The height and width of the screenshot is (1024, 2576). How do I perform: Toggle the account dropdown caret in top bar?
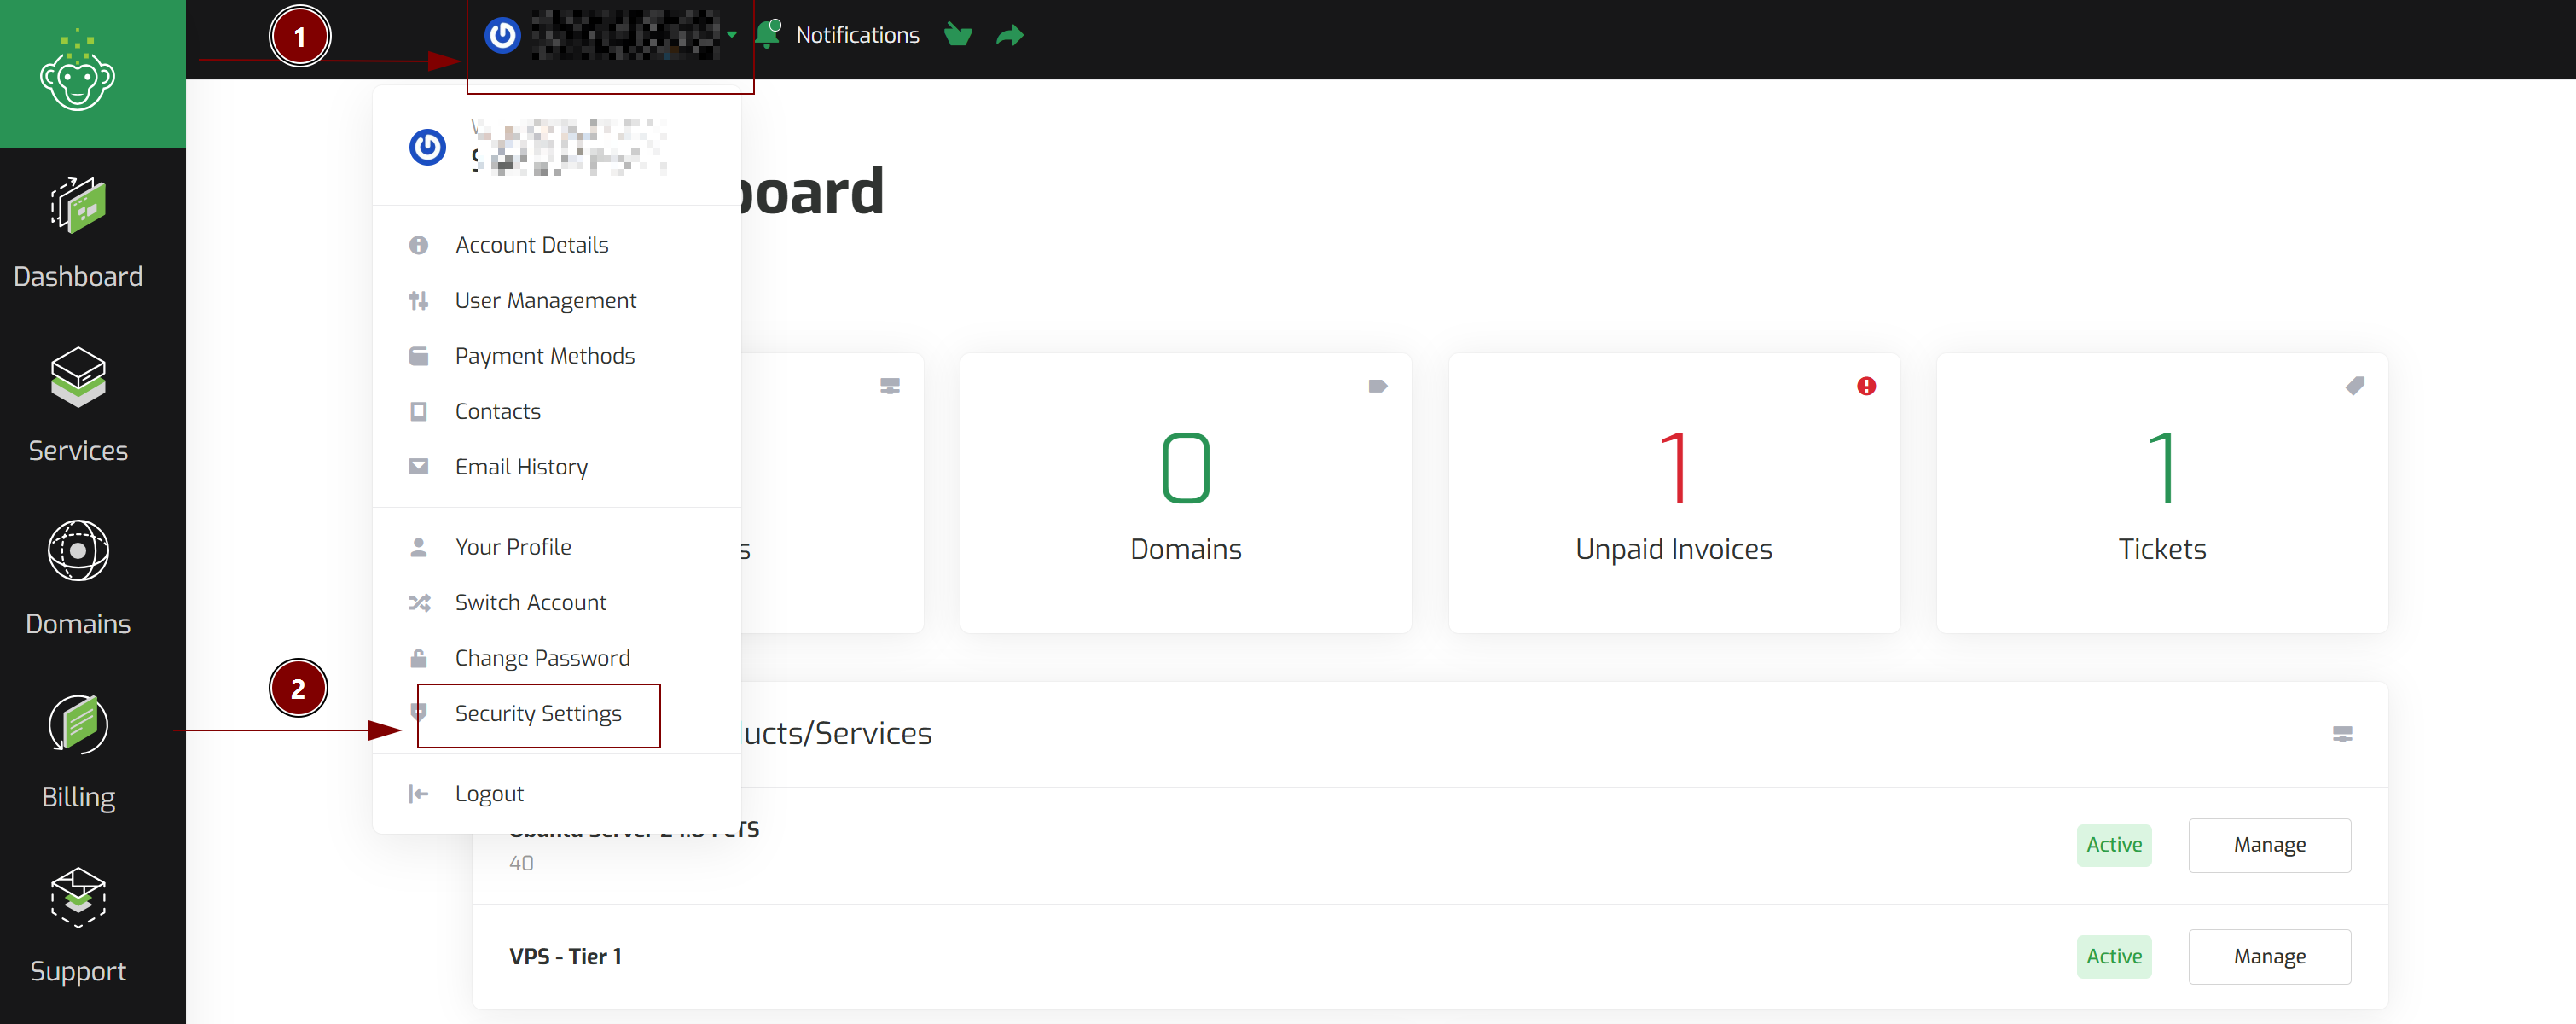pos(732,35)
